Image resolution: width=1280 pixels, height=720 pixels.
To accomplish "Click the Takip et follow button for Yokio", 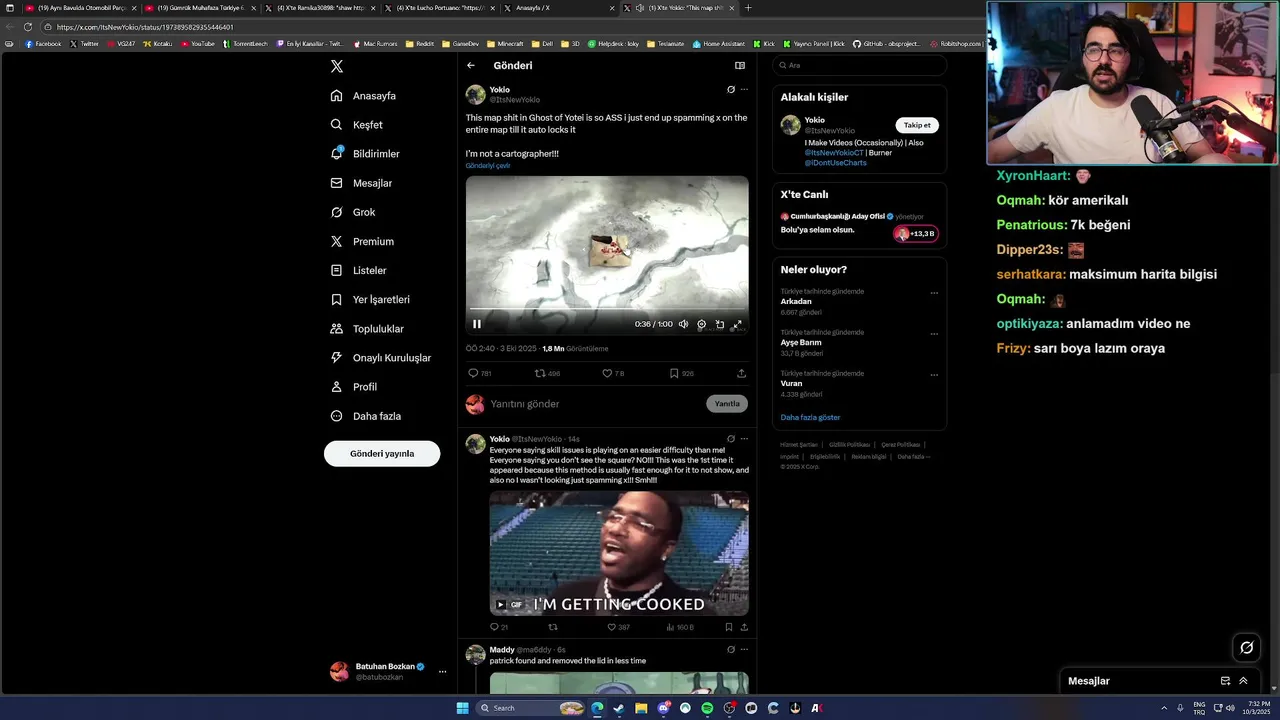I will (917, 125).
